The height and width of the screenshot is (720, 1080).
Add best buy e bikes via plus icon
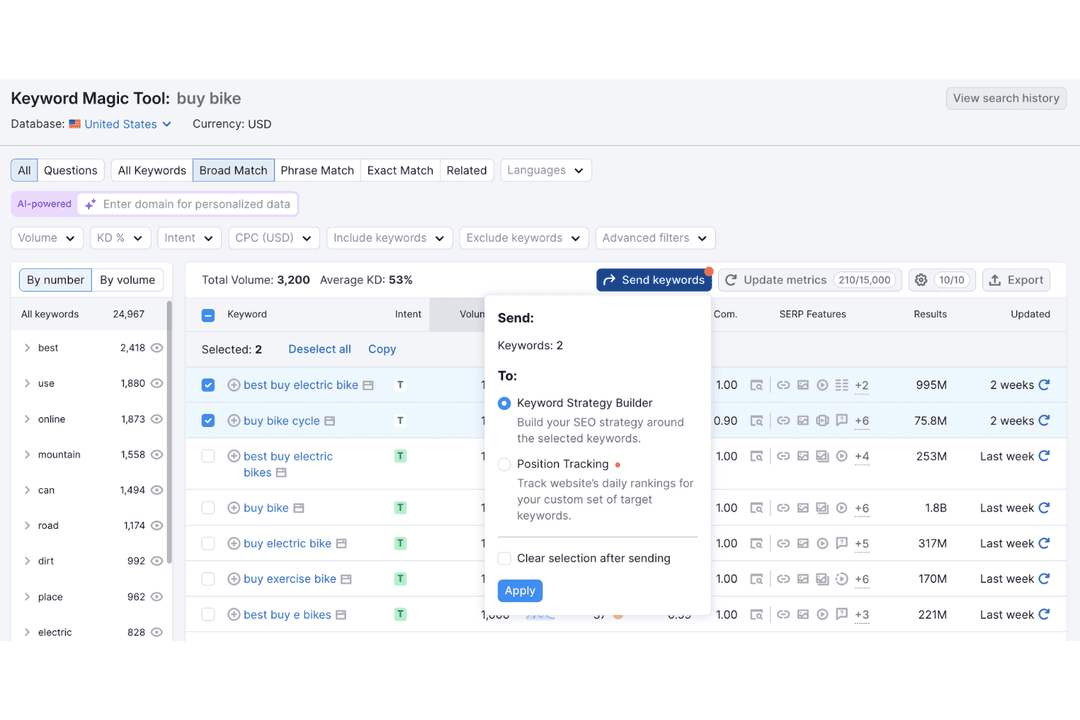[233, 615]
